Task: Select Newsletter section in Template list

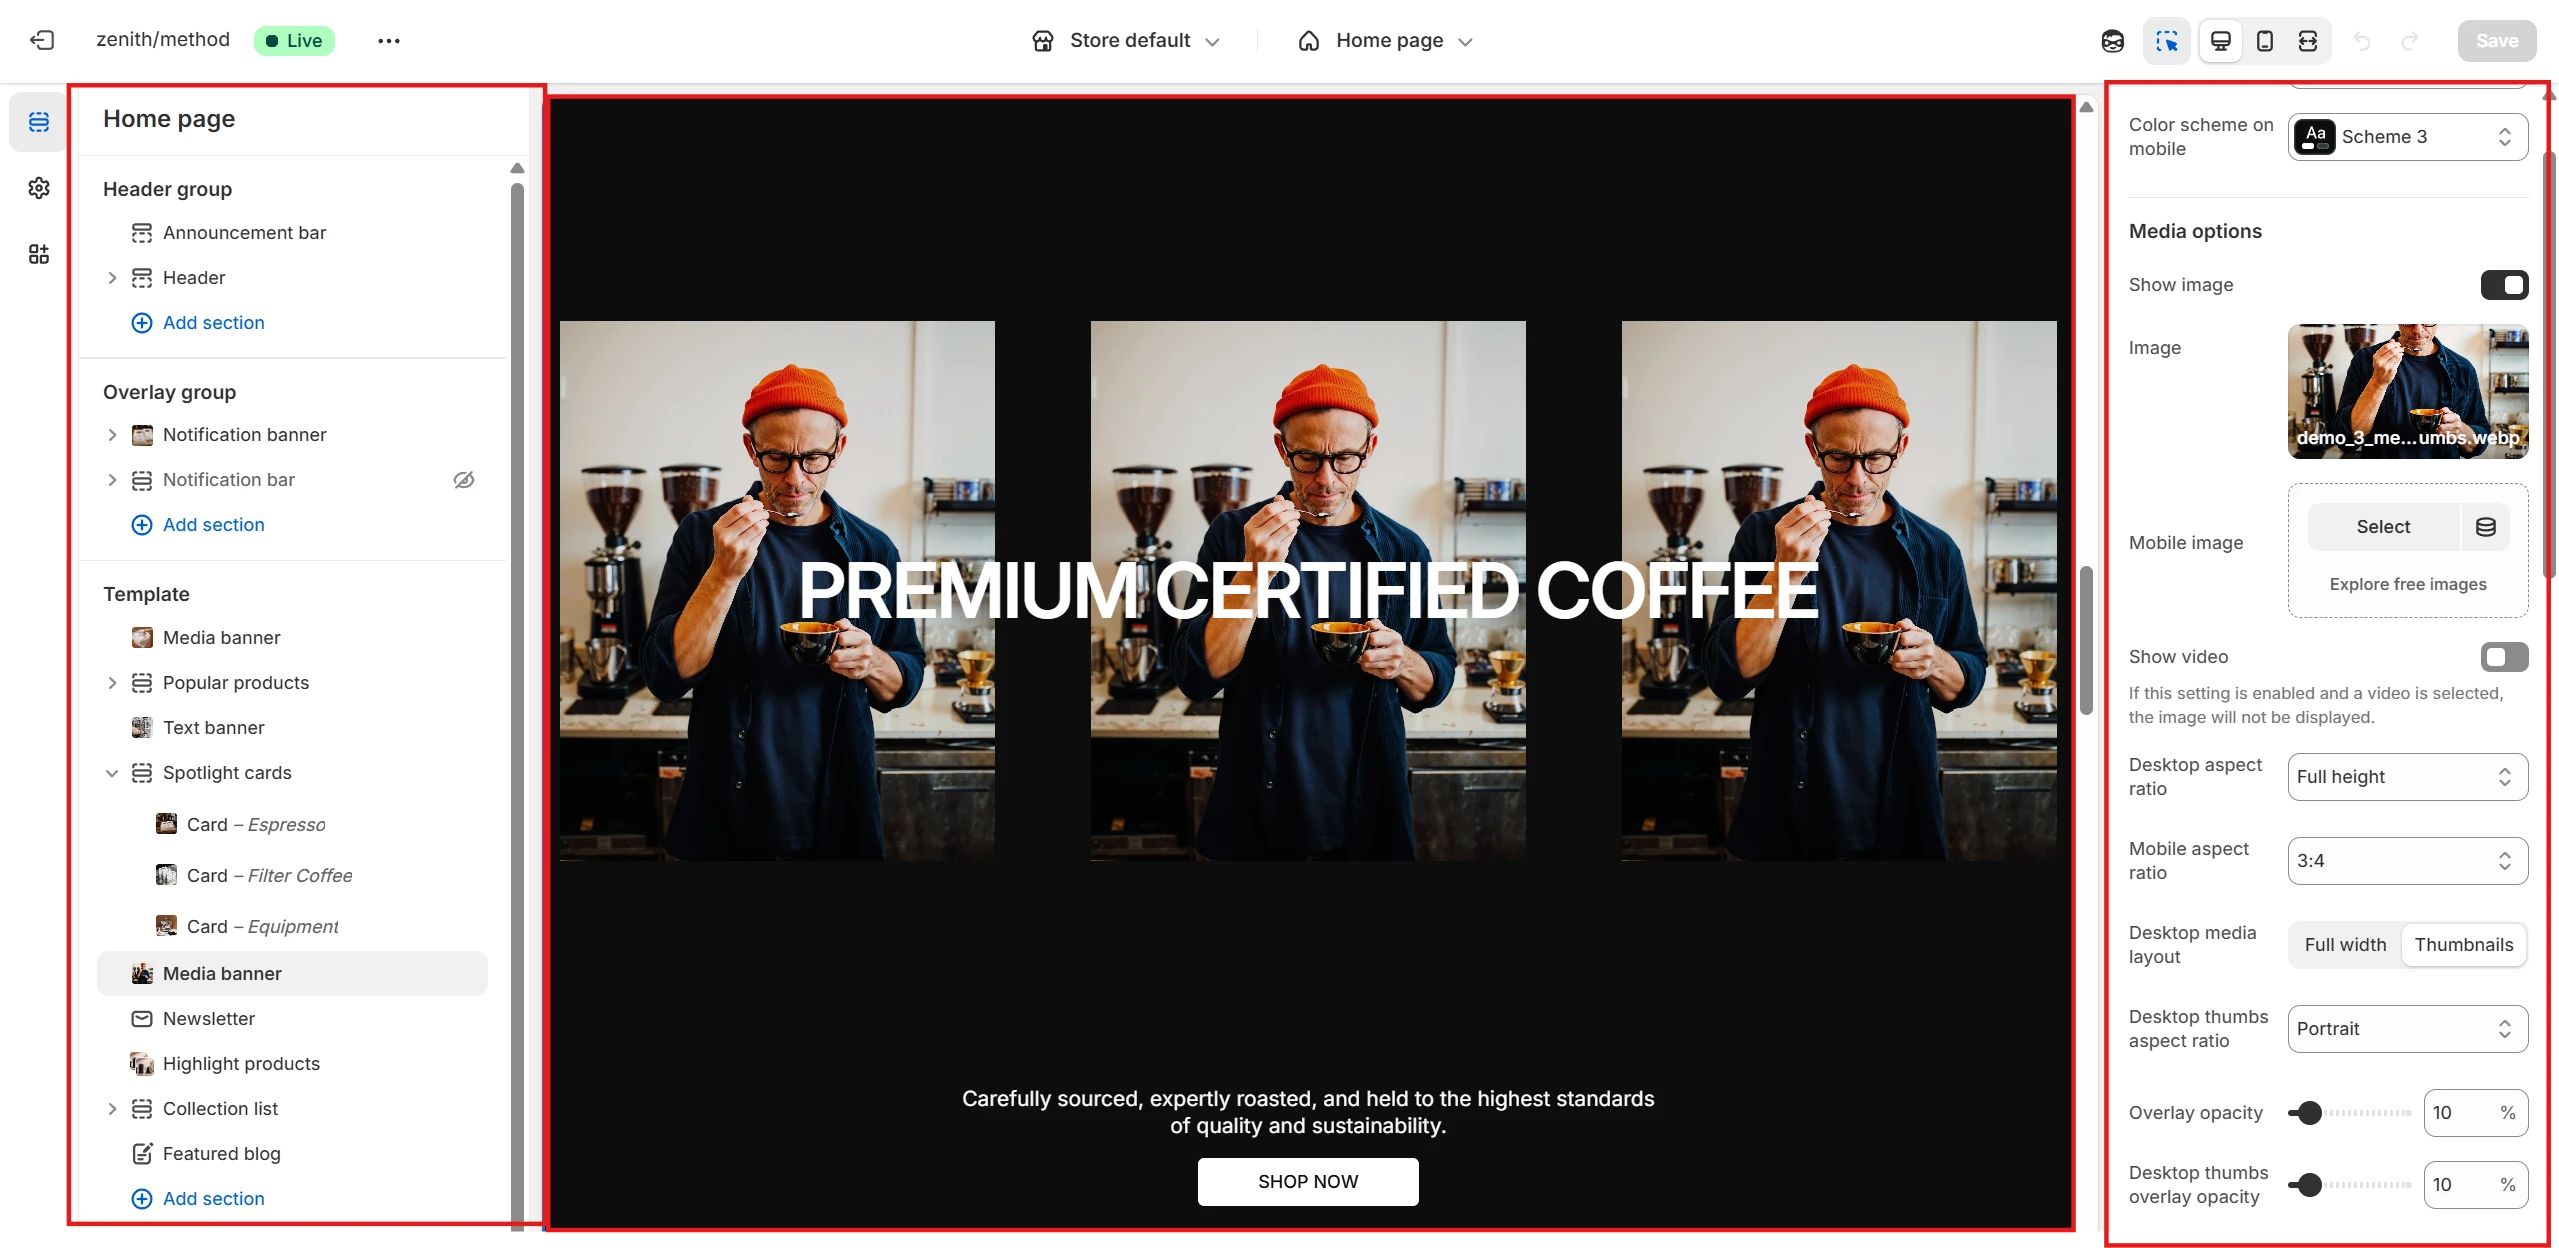Action: pos(209,1019)
